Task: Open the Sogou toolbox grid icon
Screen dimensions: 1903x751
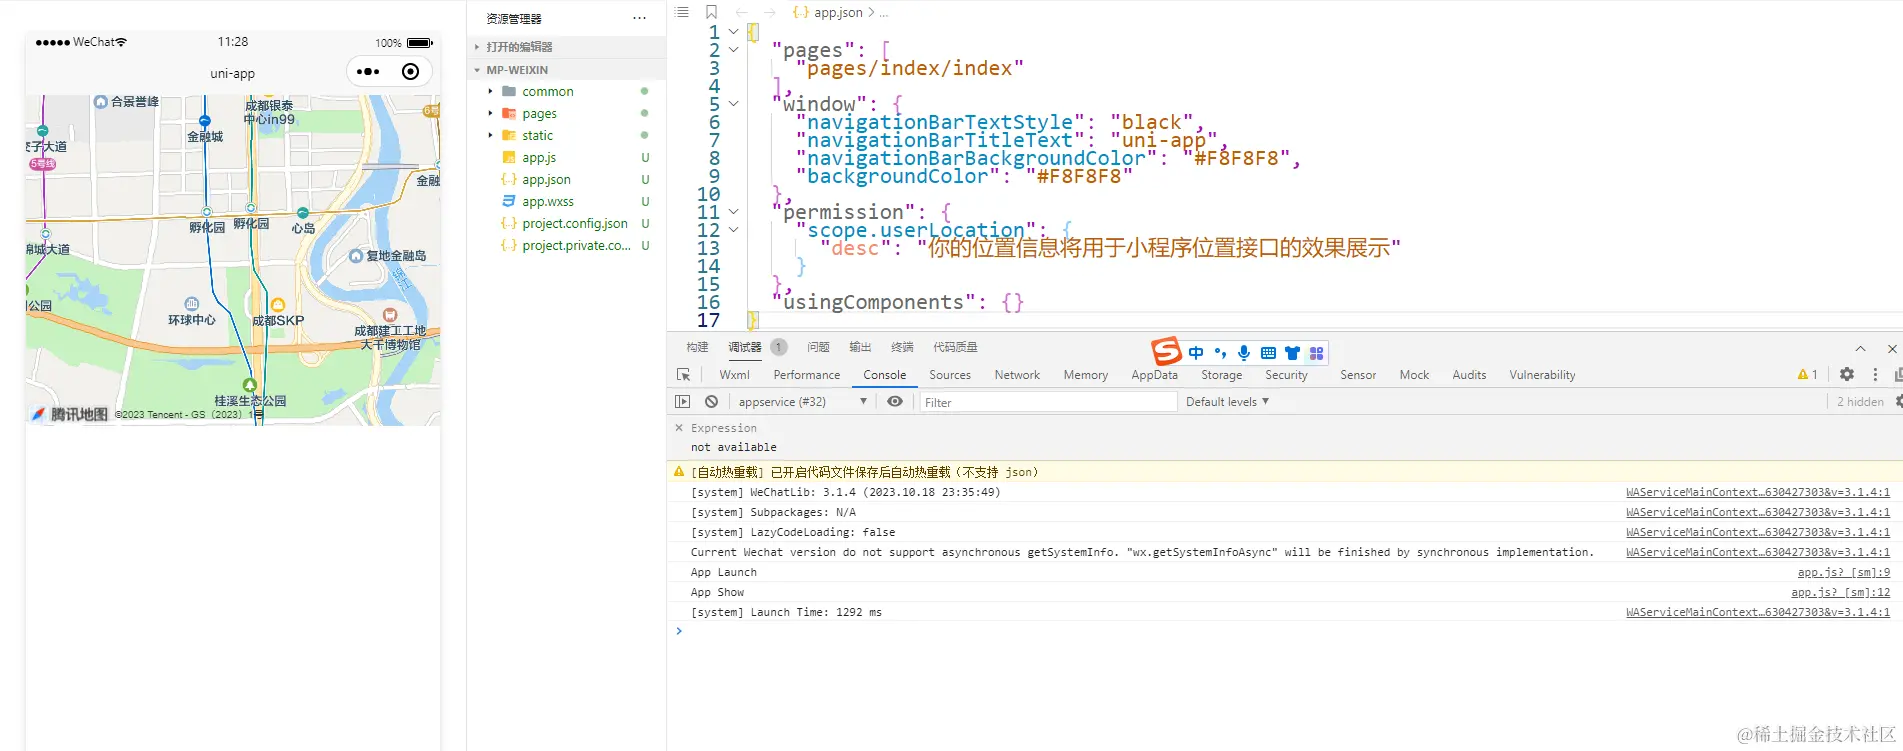Action: coord(1316,352)
